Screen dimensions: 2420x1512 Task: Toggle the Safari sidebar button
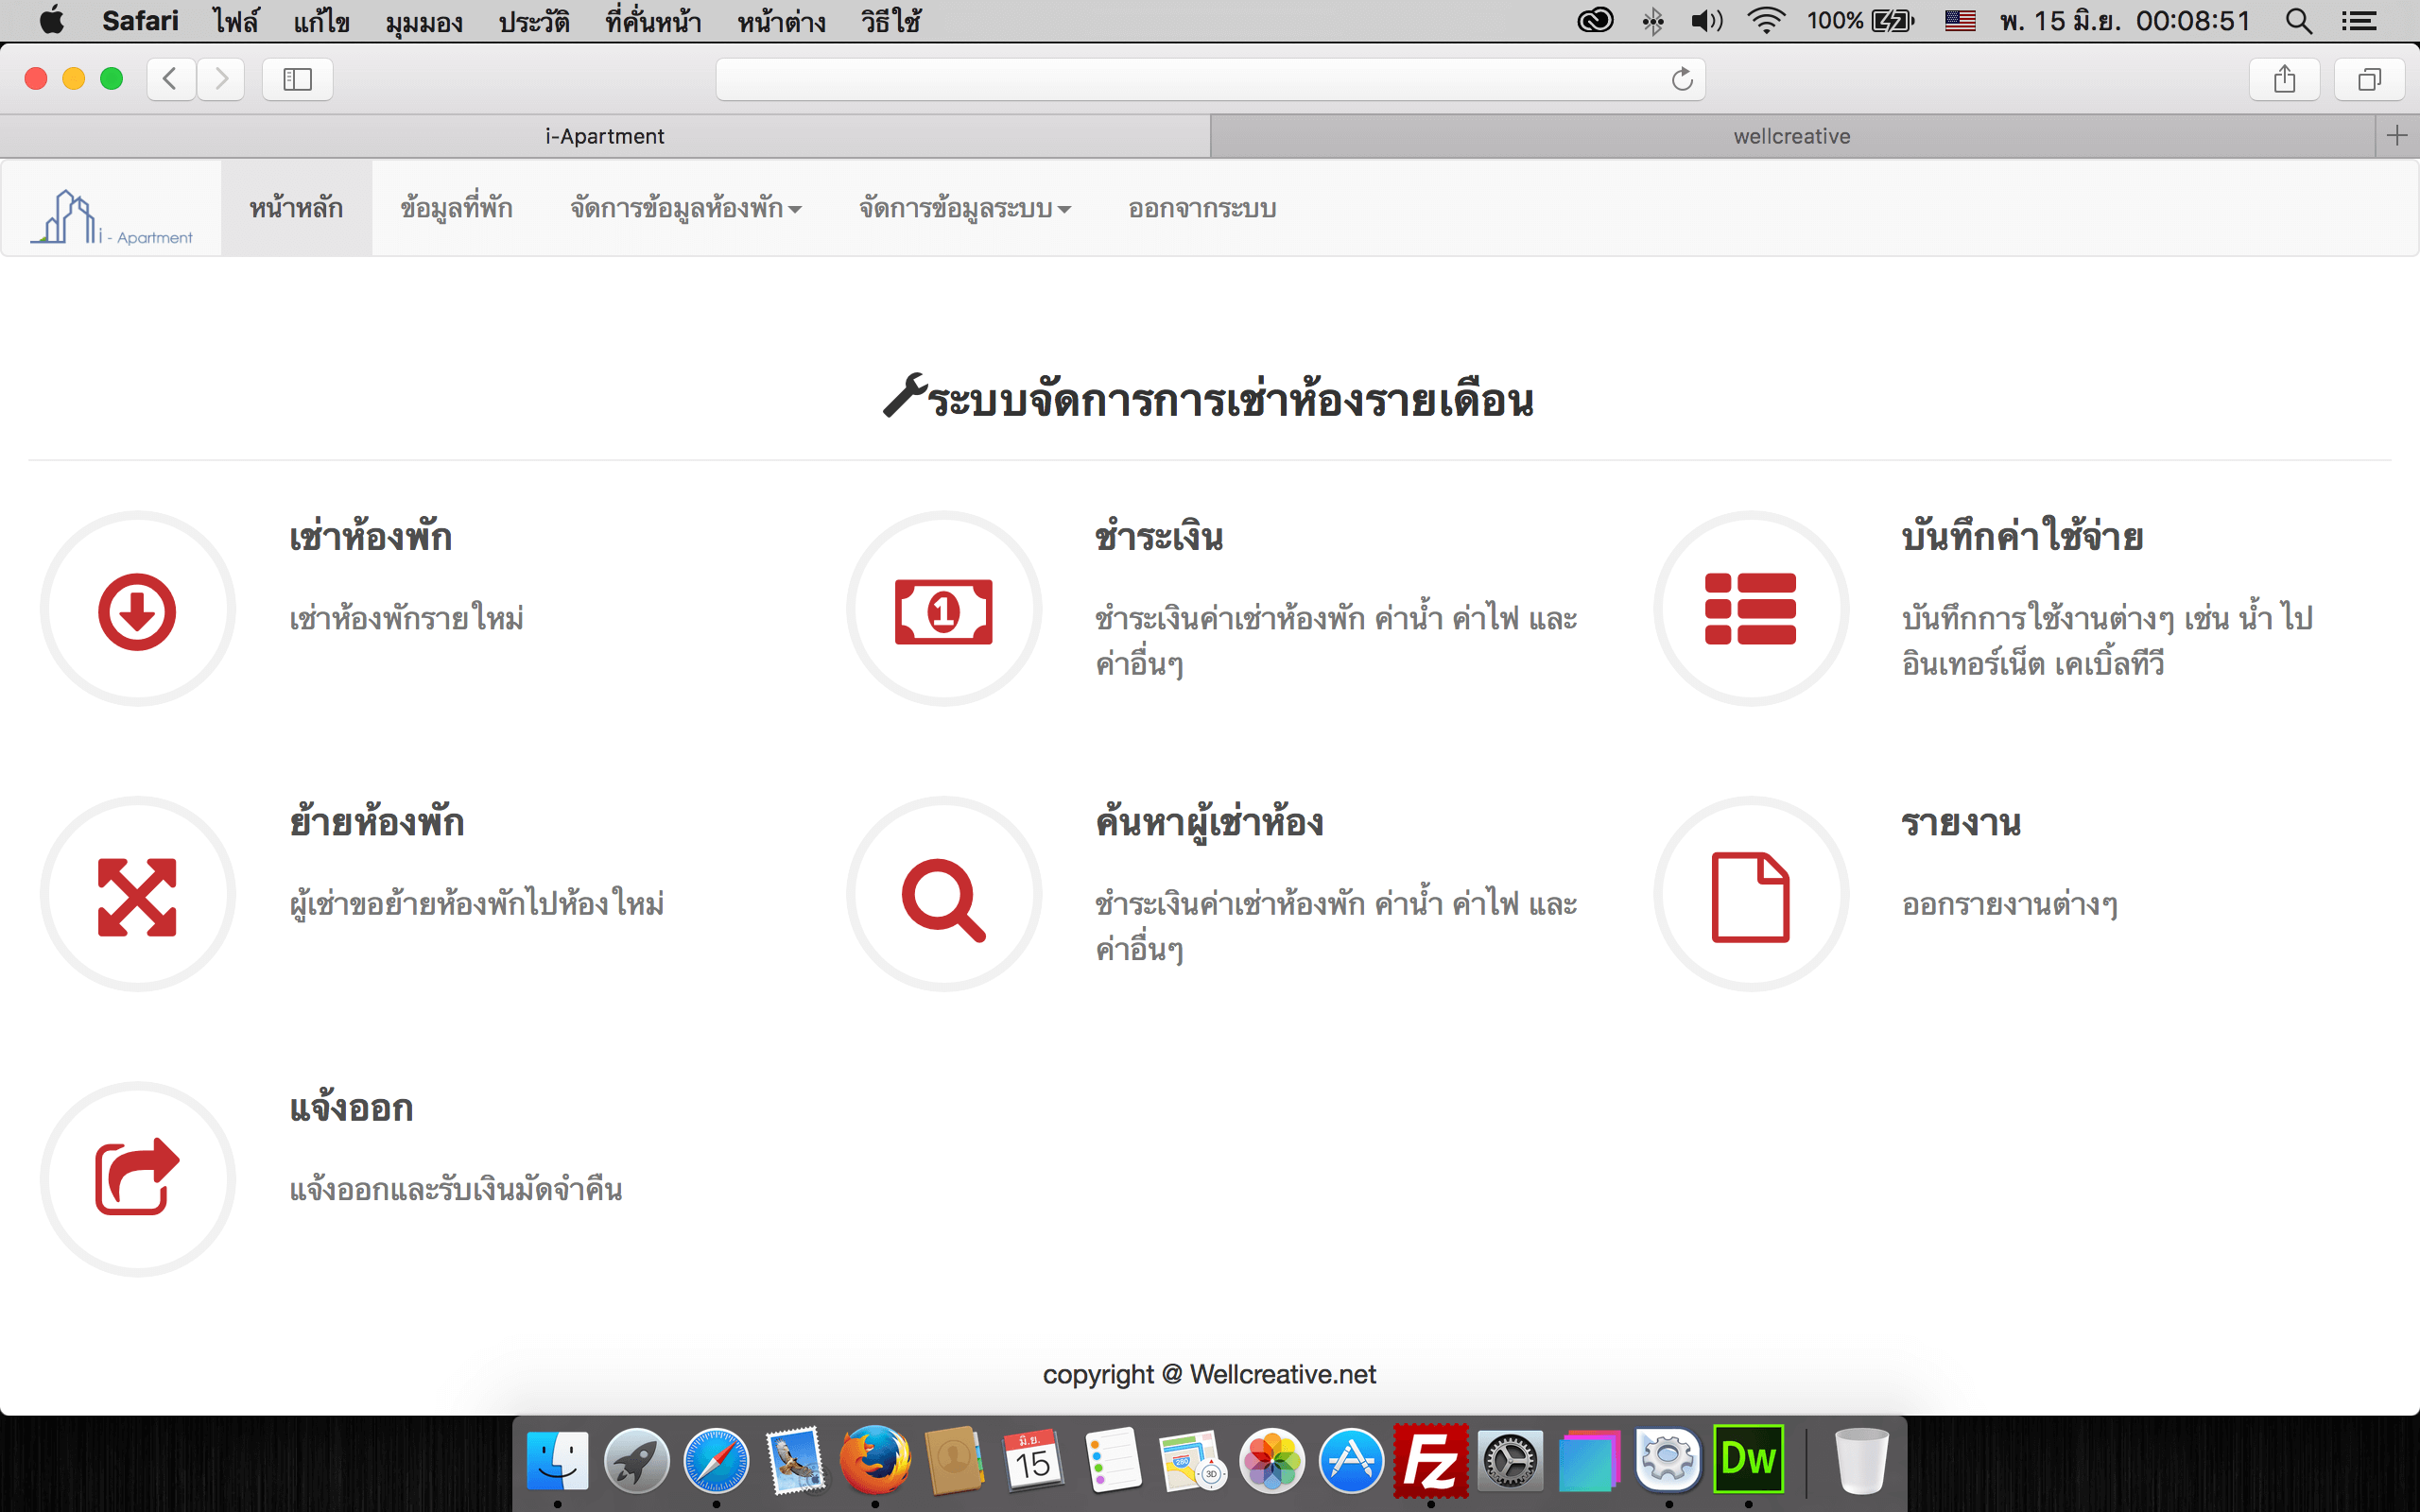click(297, 79)
